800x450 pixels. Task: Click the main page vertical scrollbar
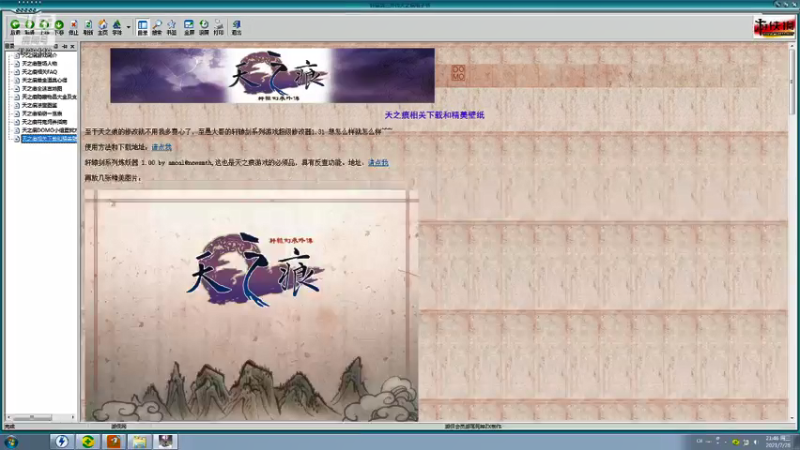coord(792,232)
